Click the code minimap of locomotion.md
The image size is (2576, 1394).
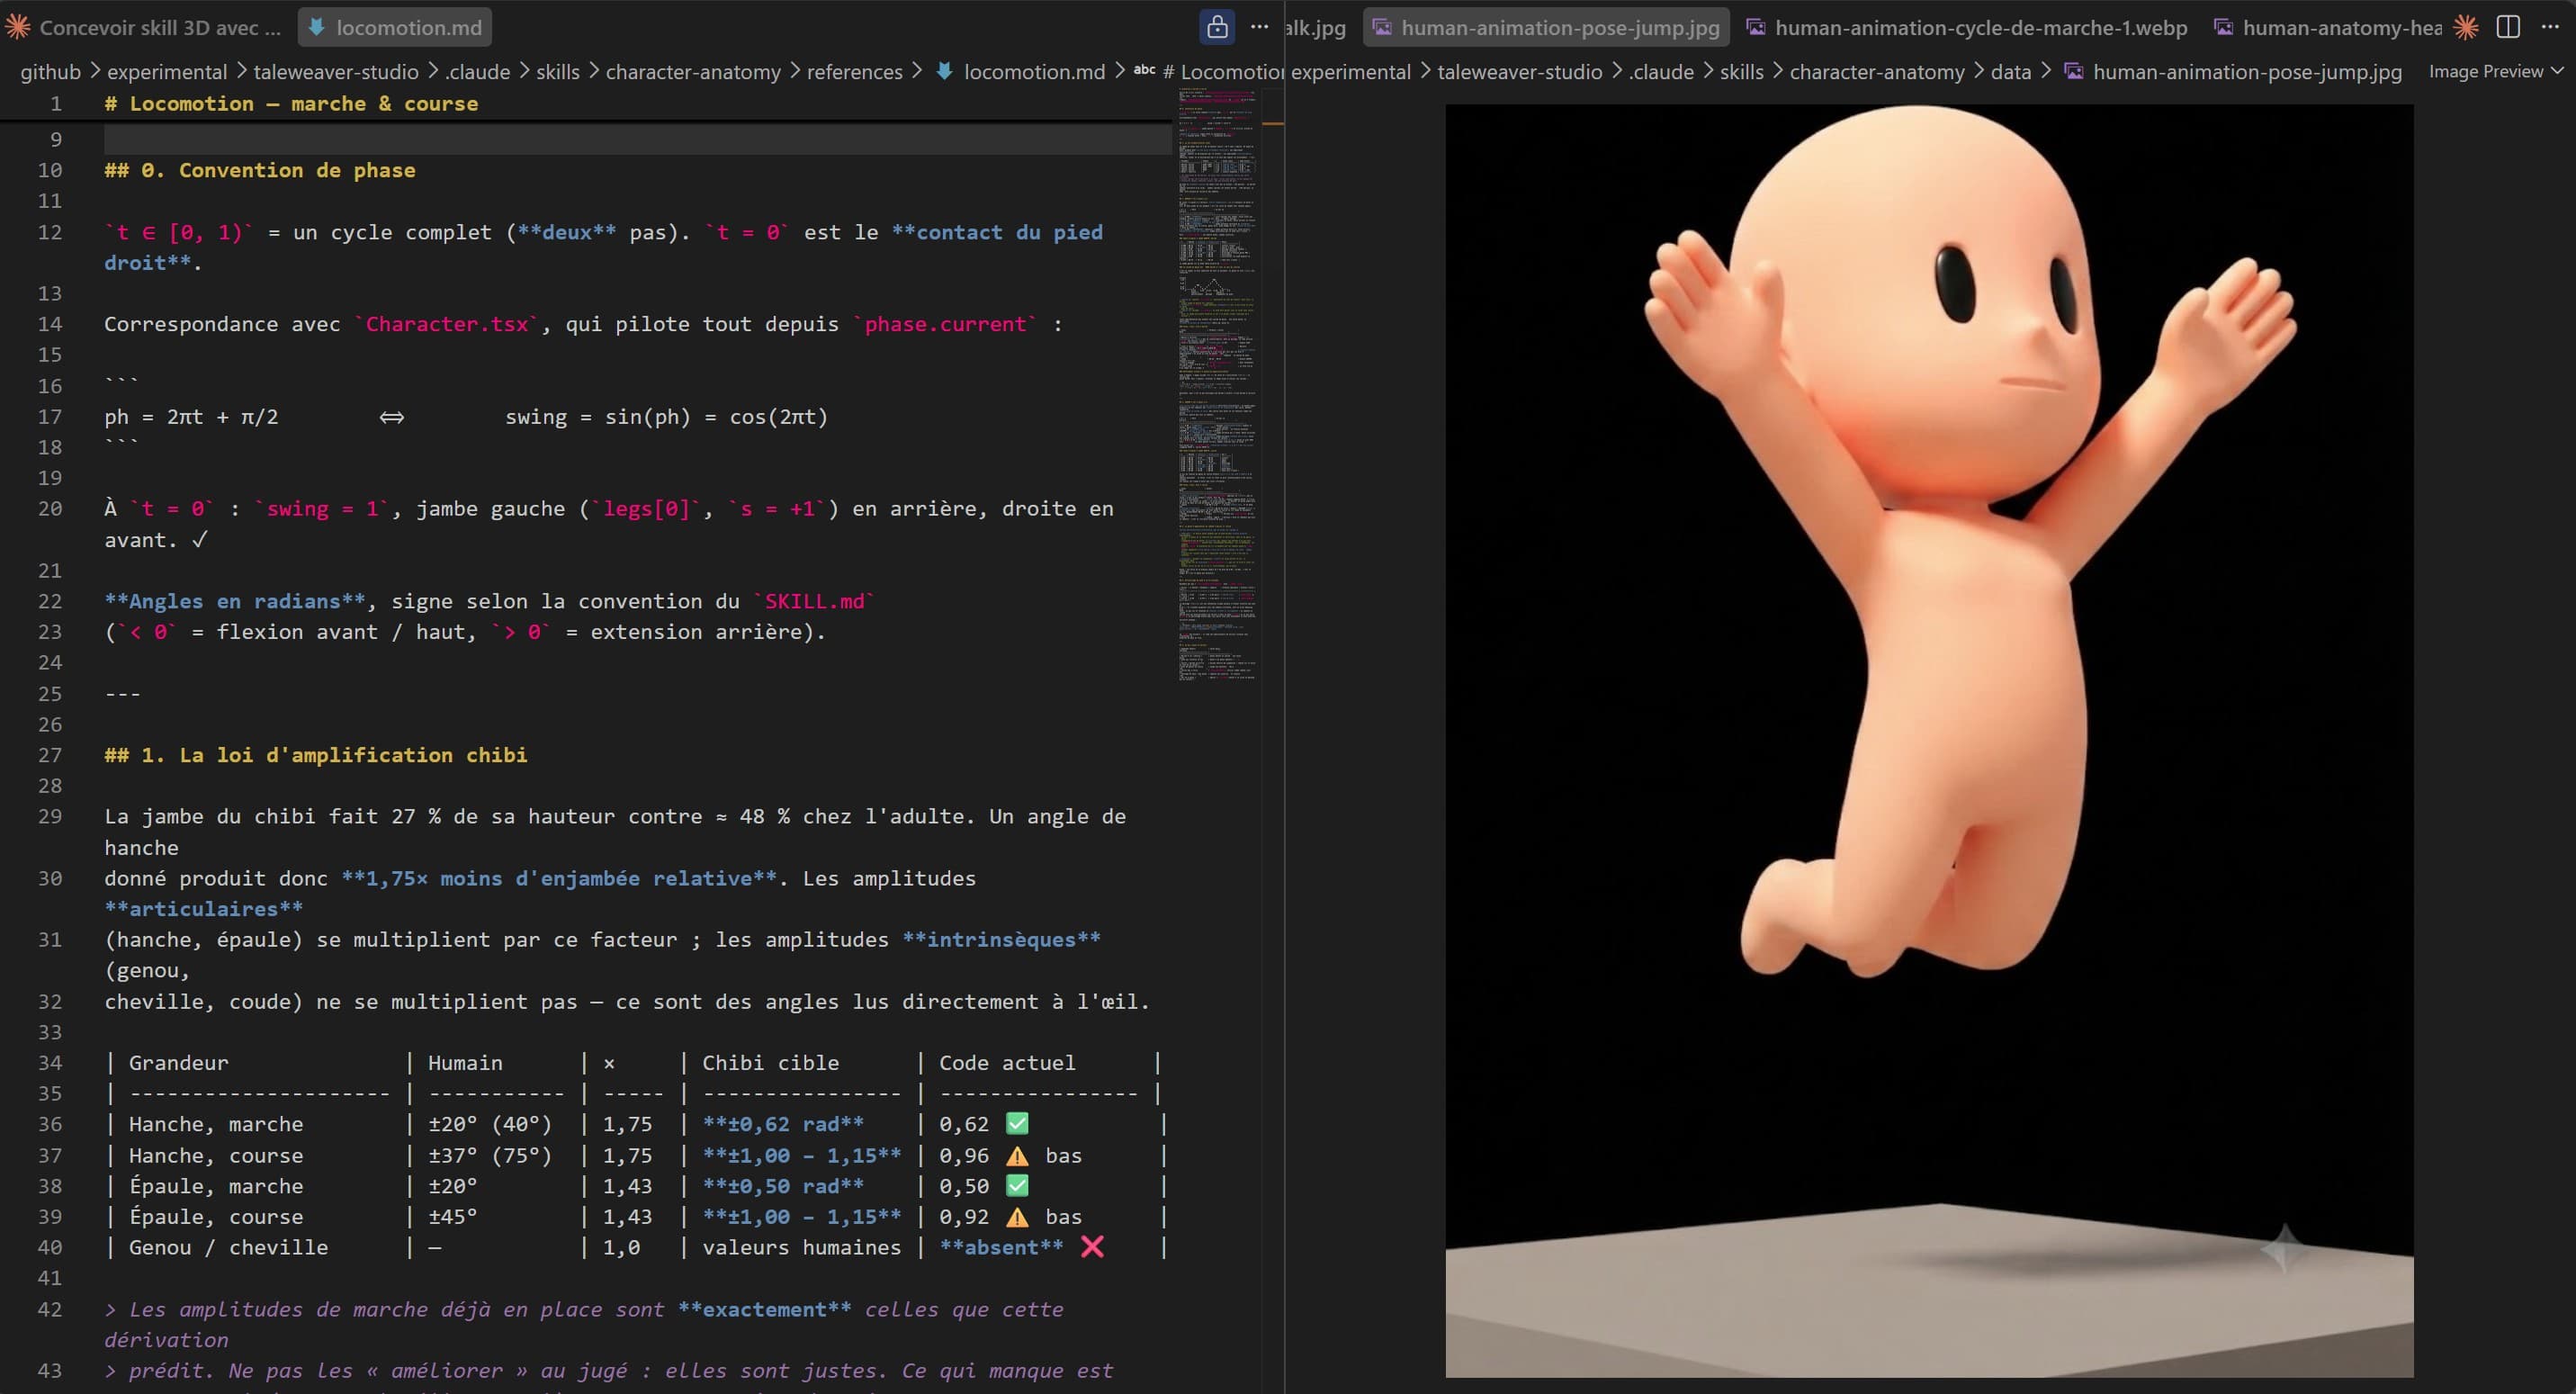1217,385
